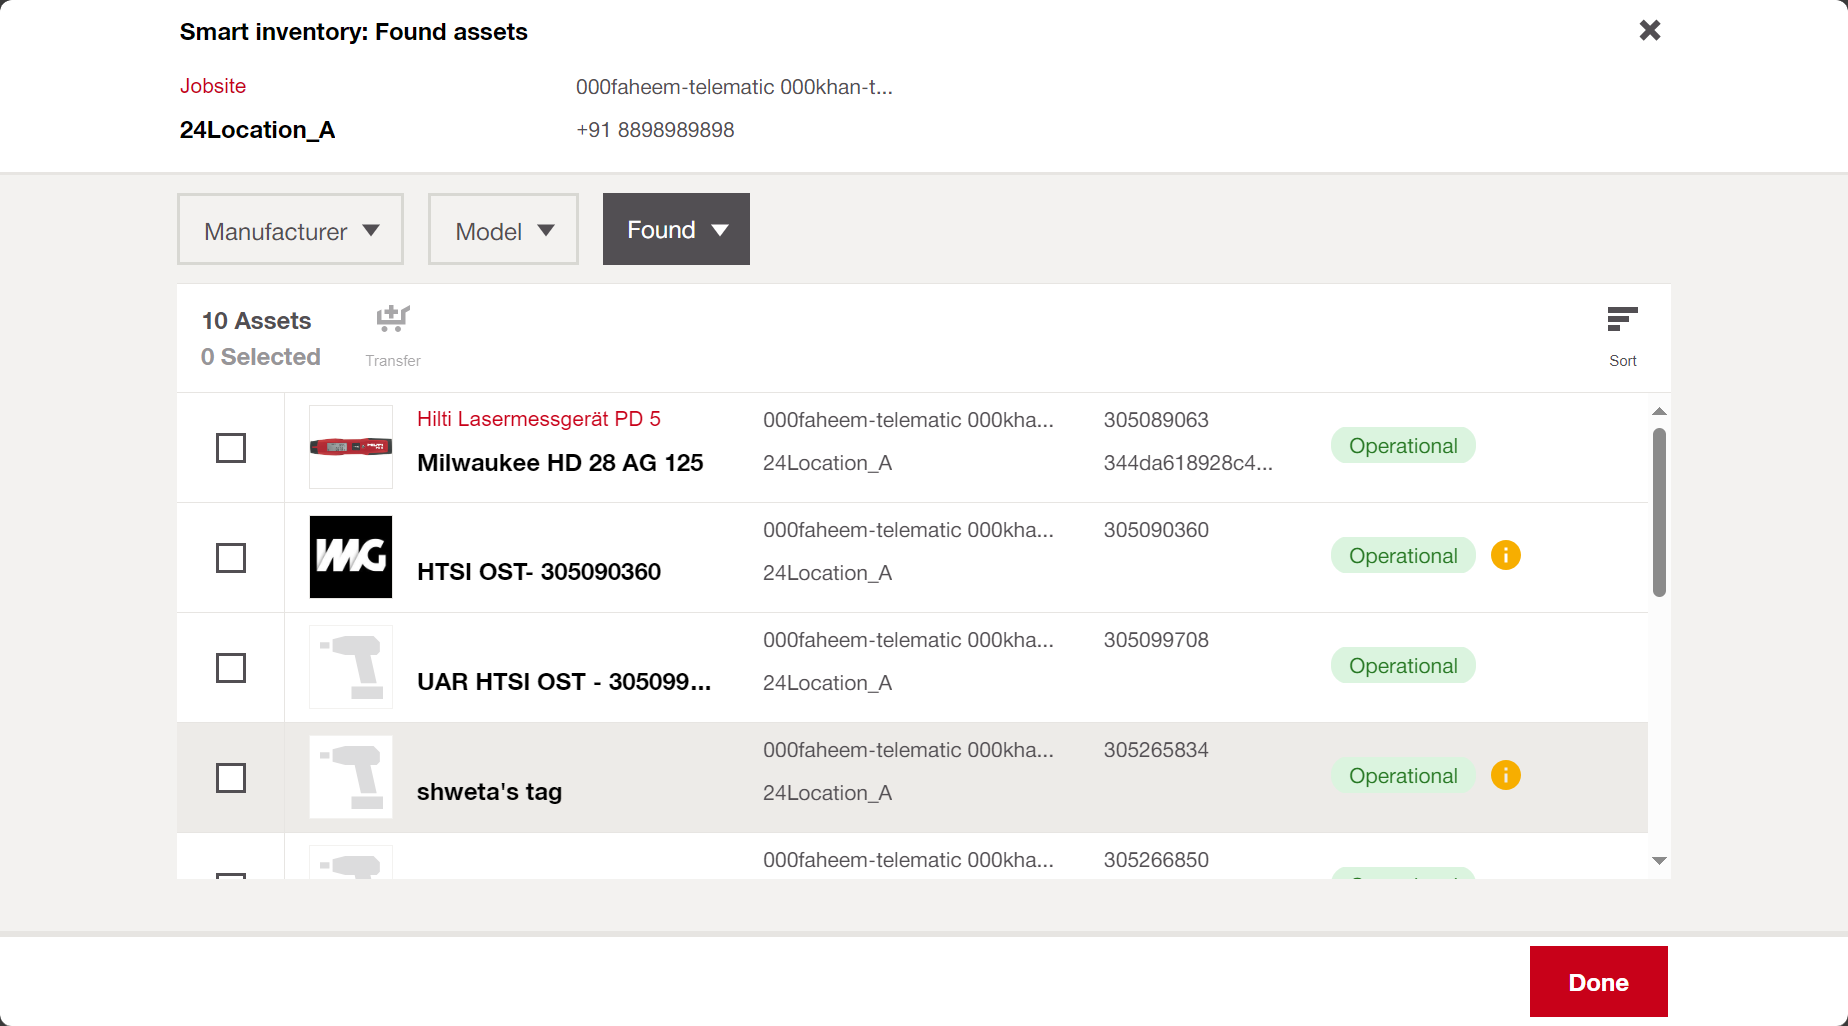Click the scroll down arrow in list
Viewport: 1848px width, 1026px height.
[x=1659, y=861]
